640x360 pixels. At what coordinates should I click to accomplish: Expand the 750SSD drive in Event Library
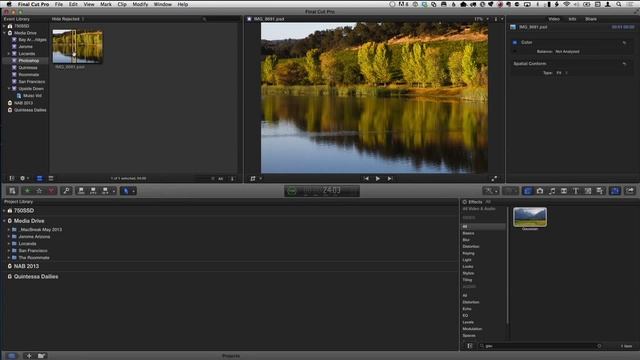click(x=4, y=26)
